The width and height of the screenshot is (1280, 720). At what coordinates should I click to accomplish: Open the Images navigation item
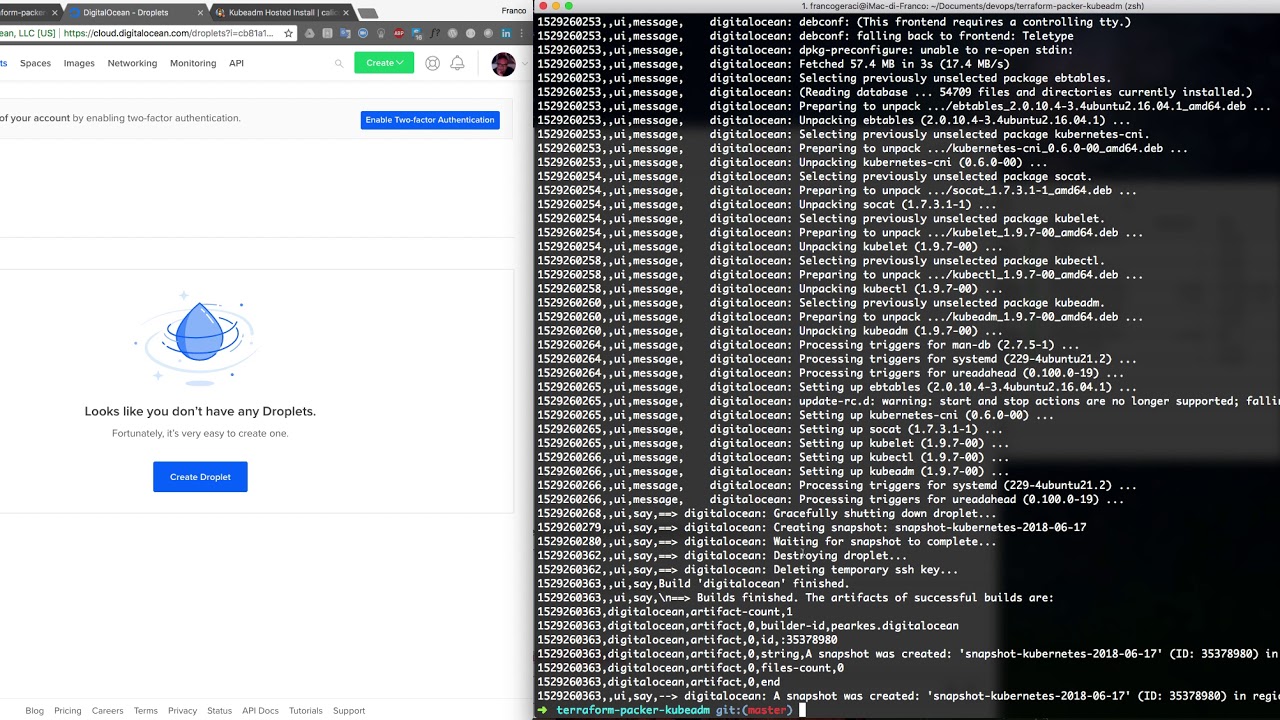pos(79,63)
